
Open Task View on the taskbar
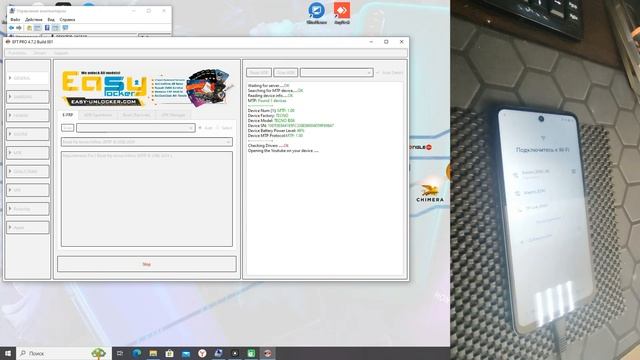click(120, 353)
